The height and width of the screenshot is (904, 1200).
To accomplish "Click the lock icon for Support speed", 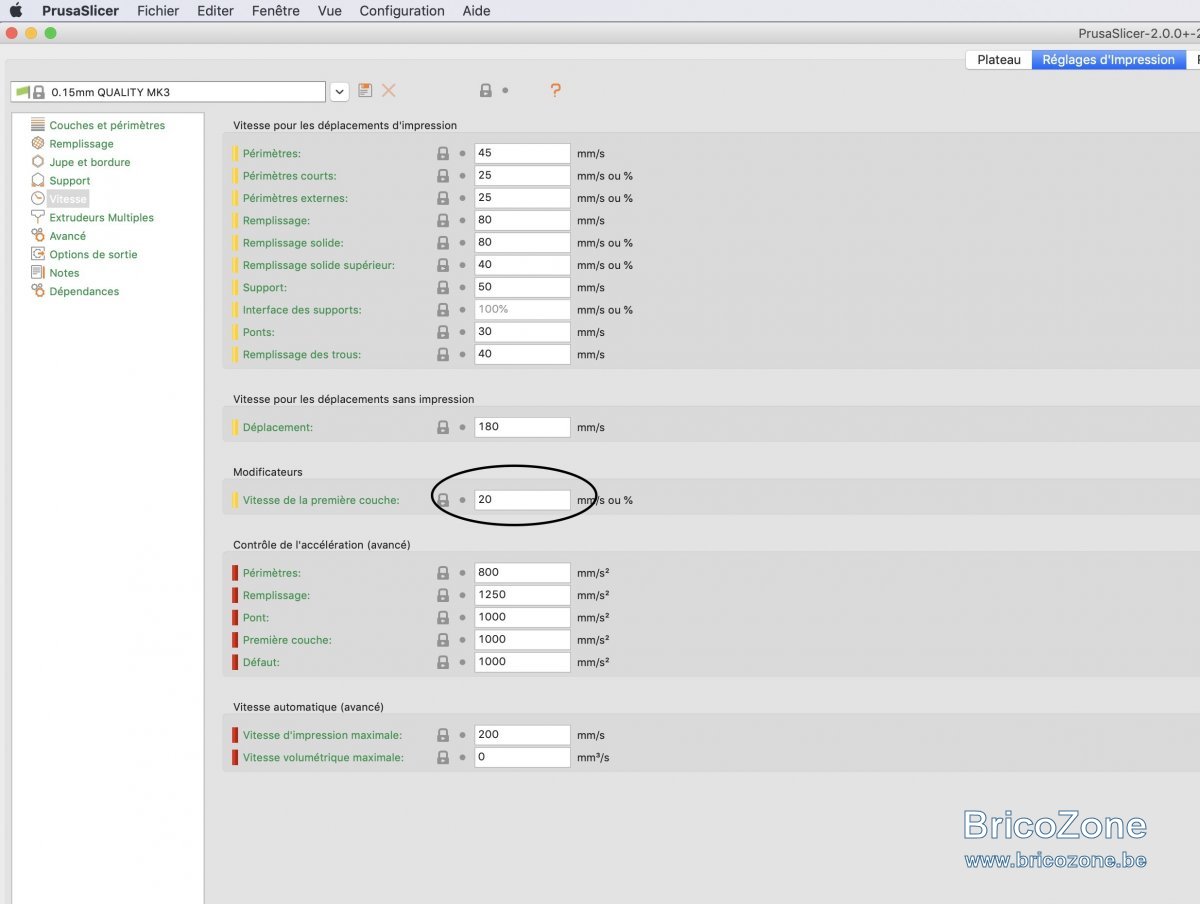I will pyautogui.click(x=443, y=287).
